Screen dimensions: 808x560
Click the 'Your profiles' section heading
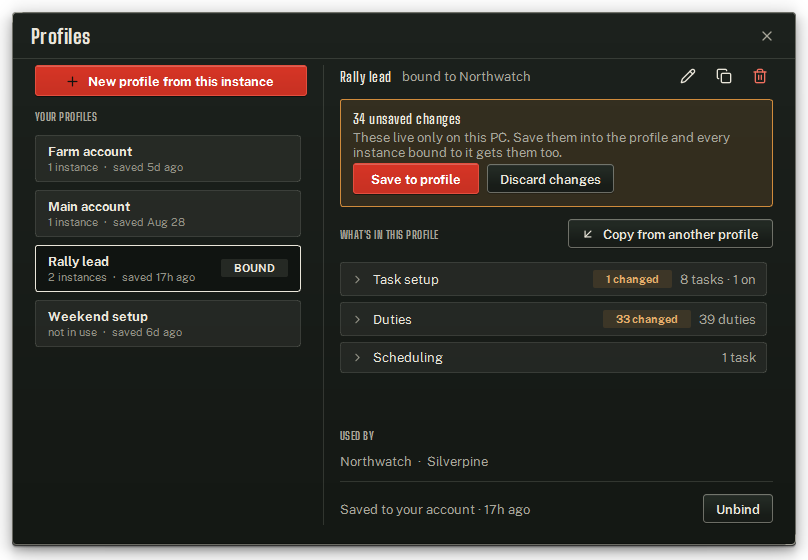[x=66, y=117]
